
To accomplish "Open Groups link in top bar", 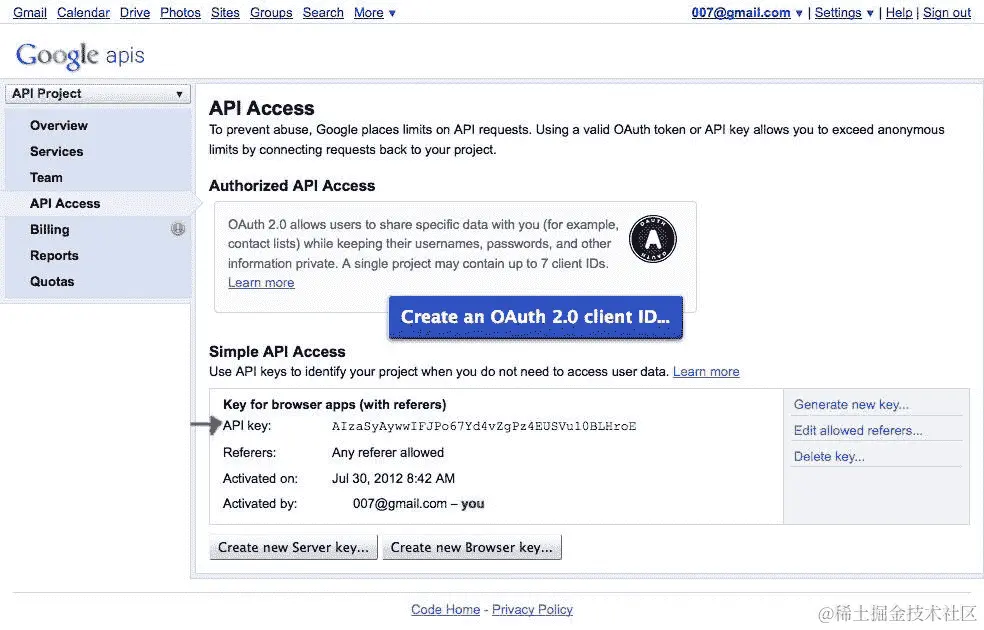I will point(271,13).
